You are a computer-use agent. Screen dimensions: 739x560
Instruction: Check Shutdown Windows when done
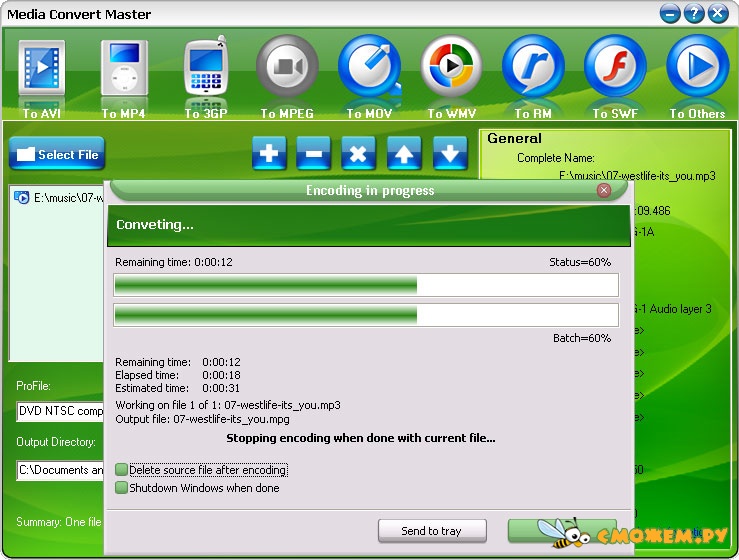(122, 487)
